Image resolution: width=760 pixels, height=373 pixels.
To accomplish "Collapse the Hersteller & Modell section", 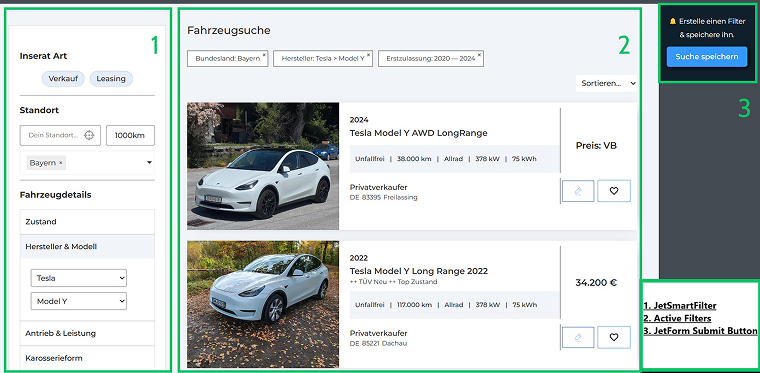I will pos(87,247).
